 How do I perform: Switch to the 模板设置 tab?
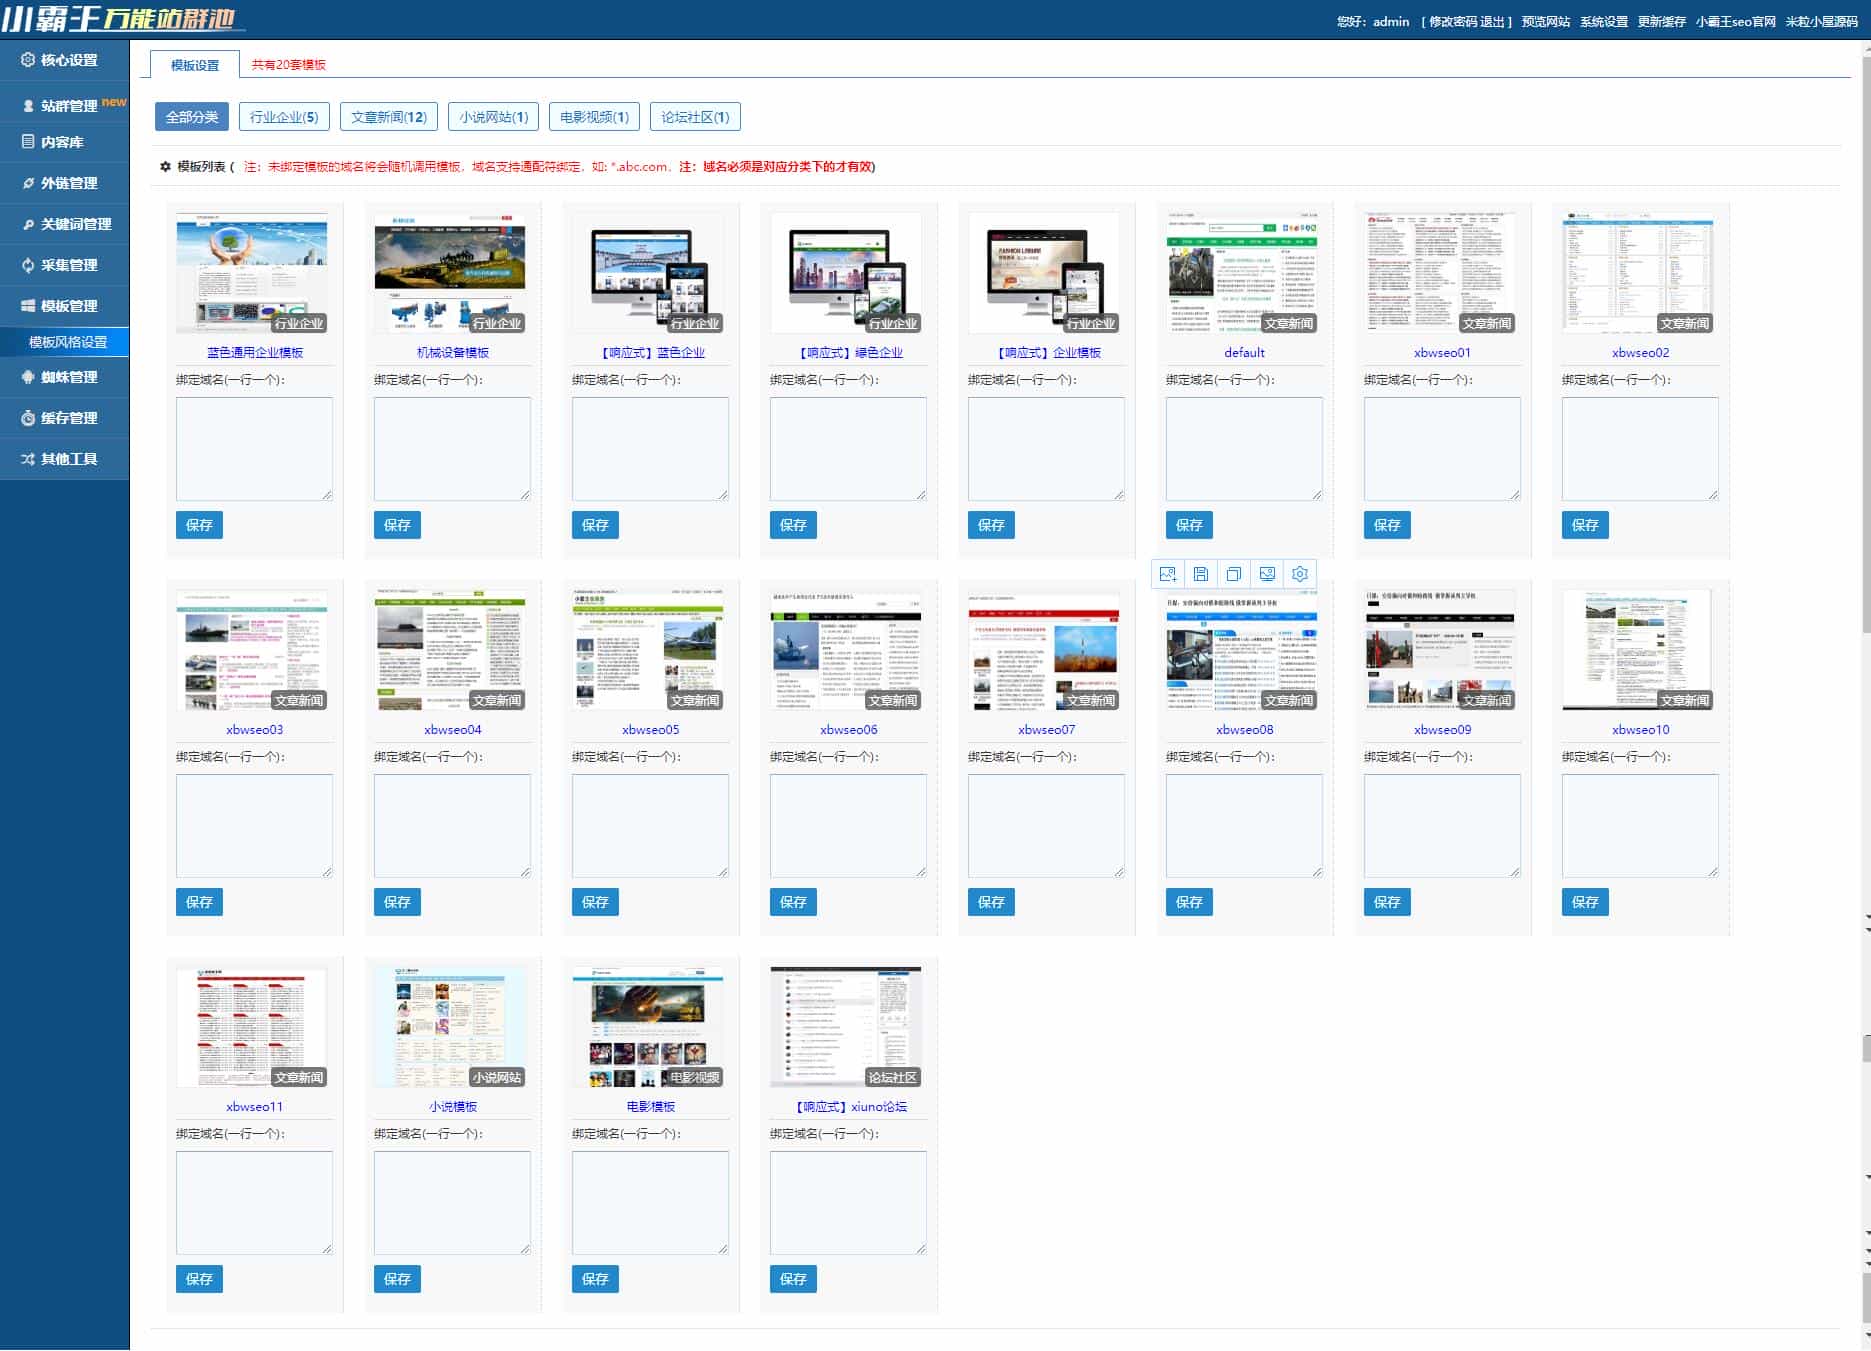[x=195, y=65]
